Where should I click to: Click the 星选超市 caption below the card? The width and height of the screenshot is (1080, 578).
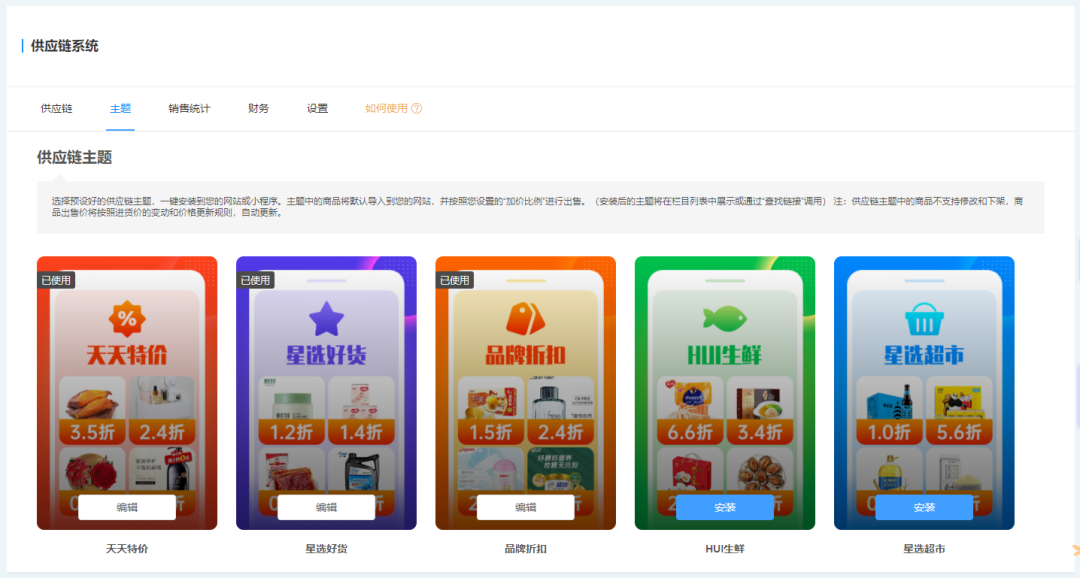click(x=924, y=549)
